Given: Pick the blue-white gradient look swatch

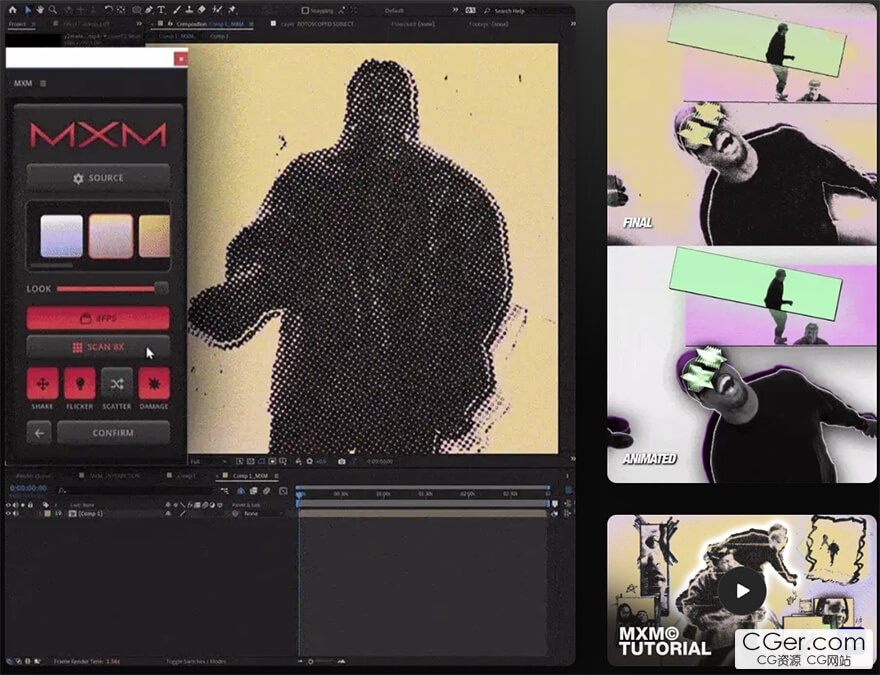Looking at the screenshot, I should [x=62, y=236].
